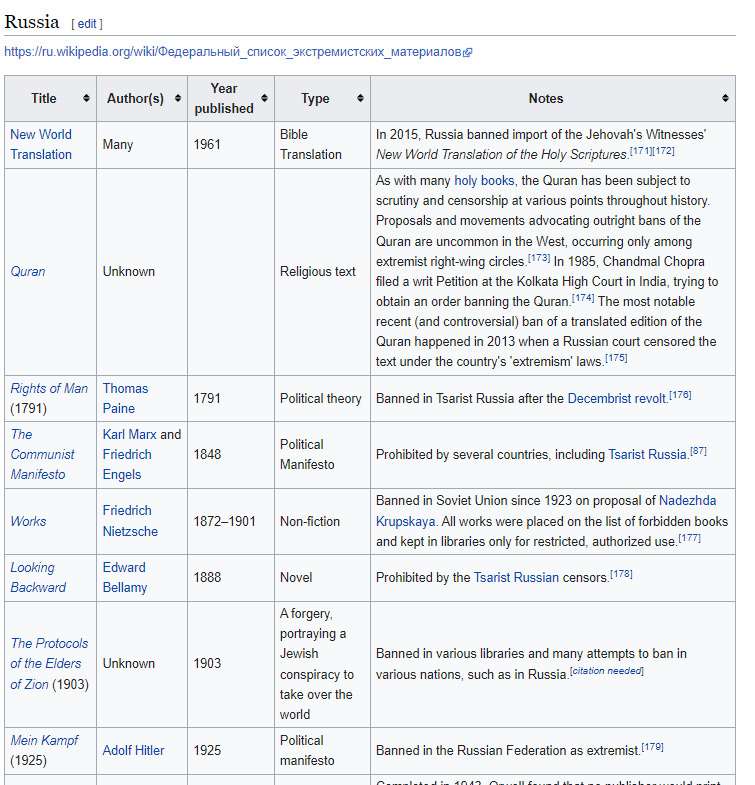This screenshot has width=755, height=785.
Task: Sort table by Title column arrows
Action: (86, 98)
